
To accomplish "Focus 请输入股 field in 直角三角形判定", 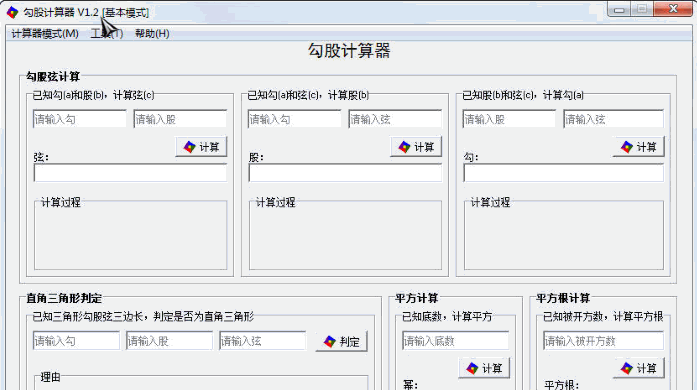I will (169, 341).
